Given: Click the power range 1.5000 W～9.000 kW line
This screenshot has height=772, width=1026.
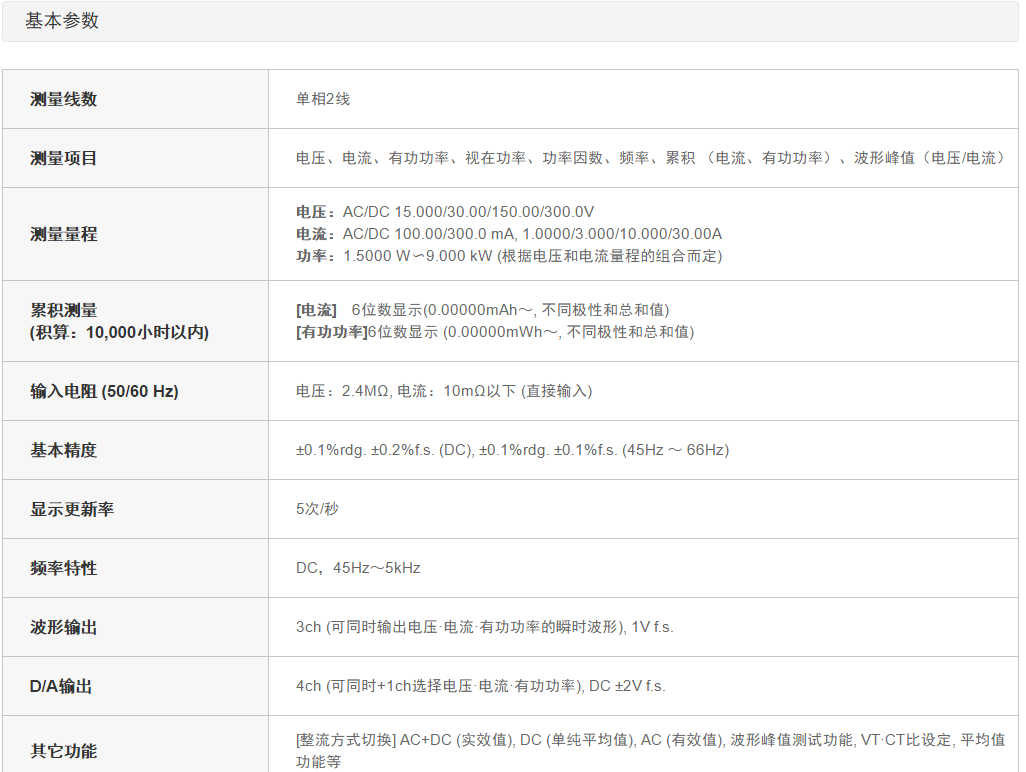Looking at the screenshot, I should (x=509, y=256).
